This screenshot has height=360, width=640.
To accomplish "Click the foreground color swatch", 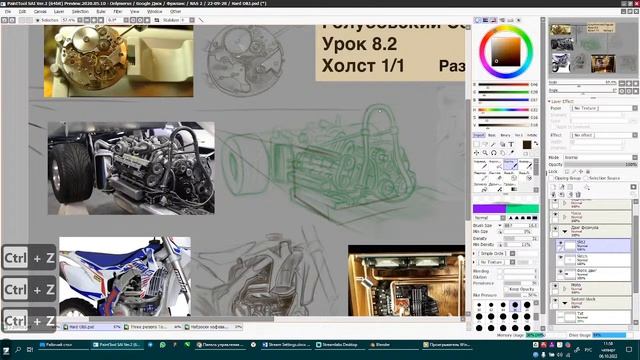I will [x=527, y=144].
